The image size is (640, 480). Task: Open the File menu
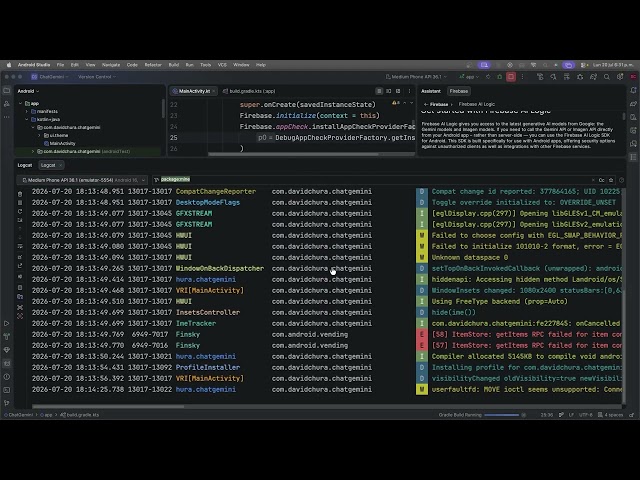60,65
